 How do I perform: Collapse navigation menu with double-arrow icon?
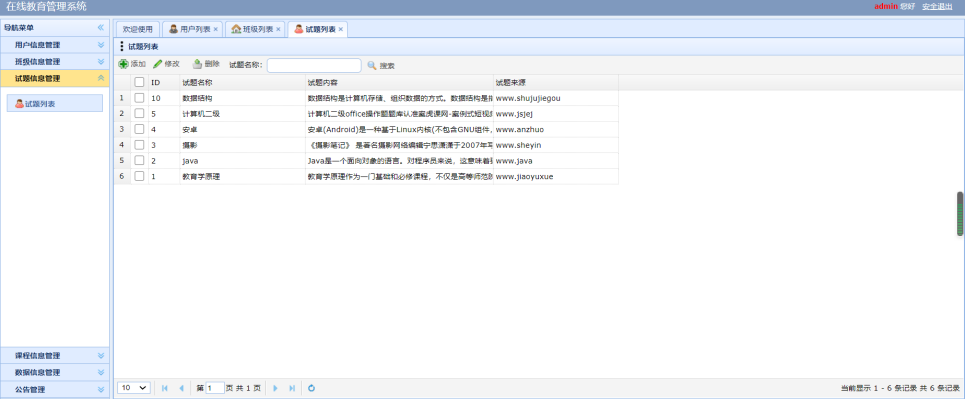pos(101,28)
